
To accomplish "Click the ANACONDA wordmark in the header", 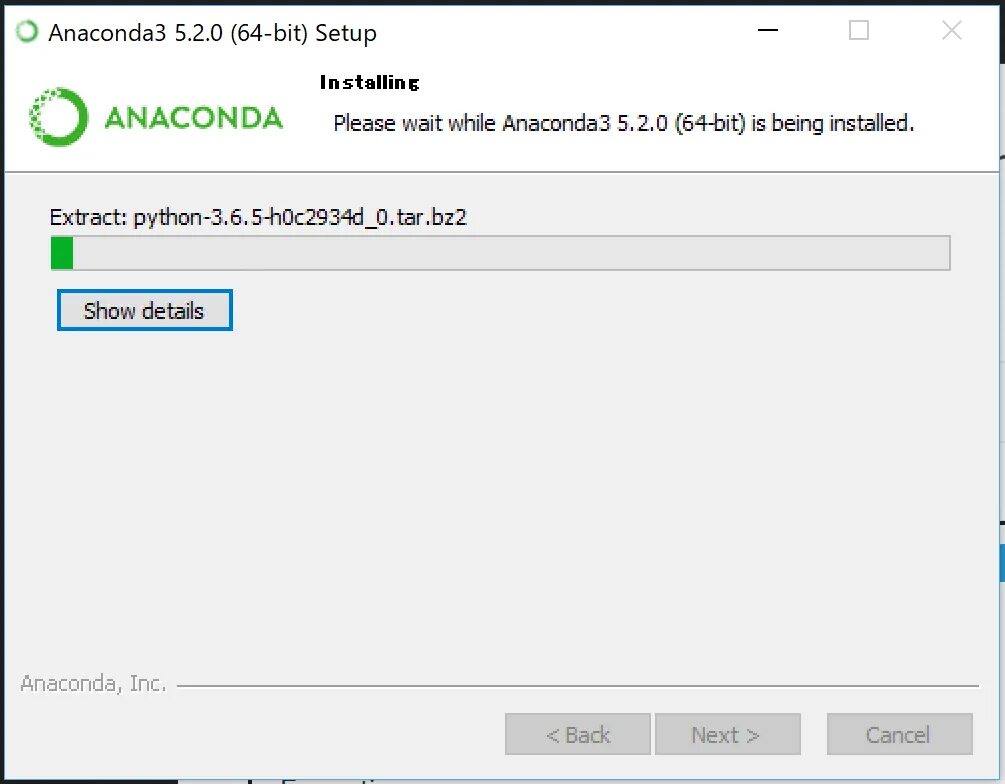I will click(x=193, y=118).
